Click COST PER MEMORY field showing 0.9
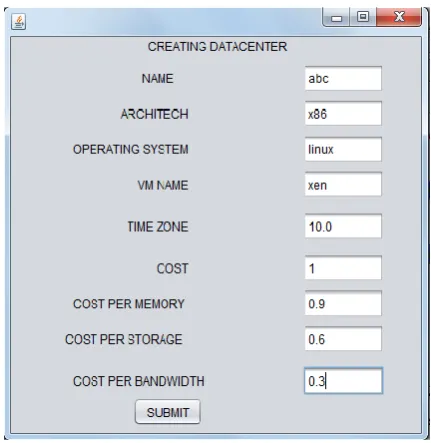 pos(343,303)
